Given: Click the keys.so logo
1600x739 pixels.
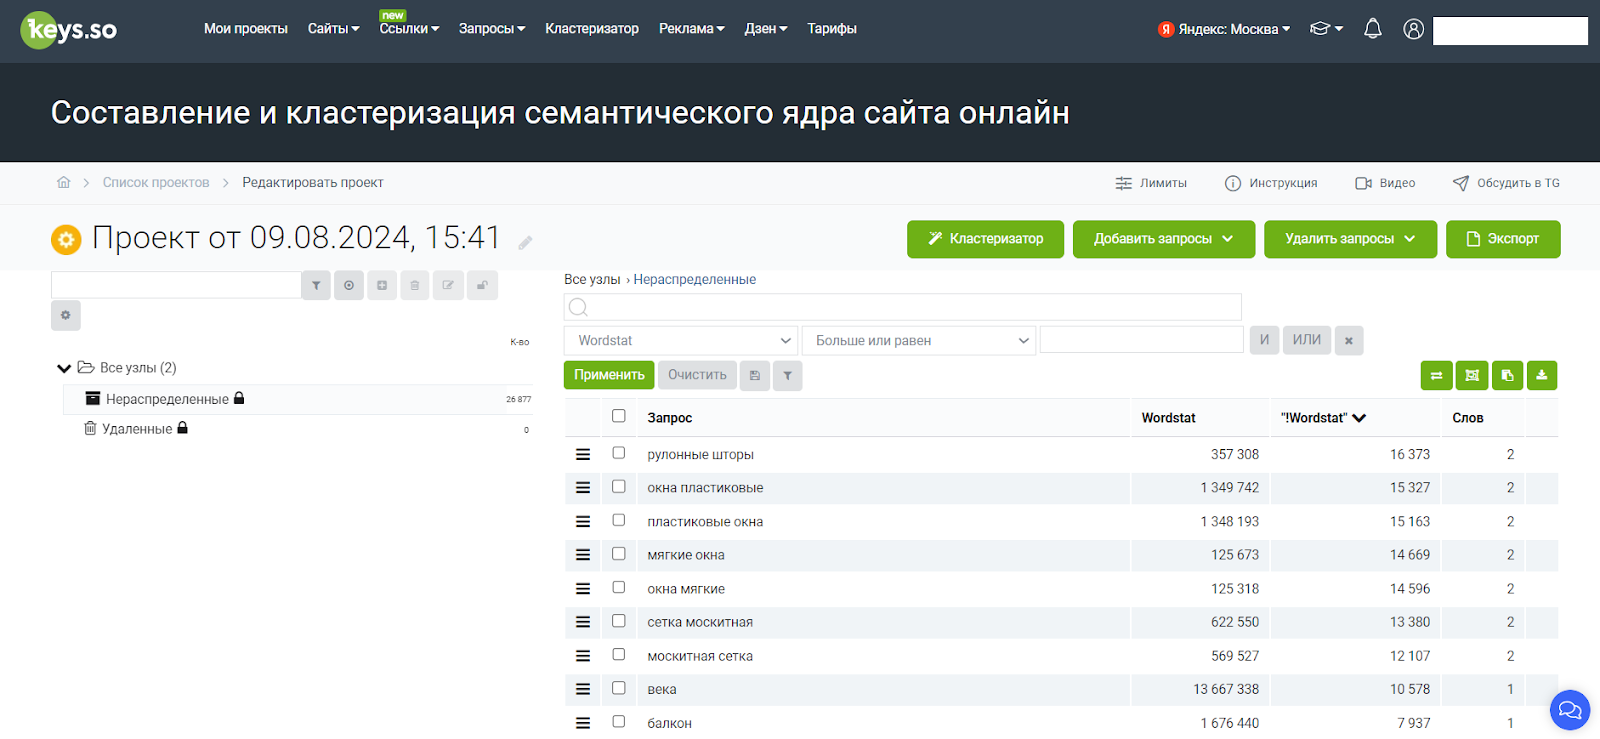Looking at the screenshot, I should [69, 30].
